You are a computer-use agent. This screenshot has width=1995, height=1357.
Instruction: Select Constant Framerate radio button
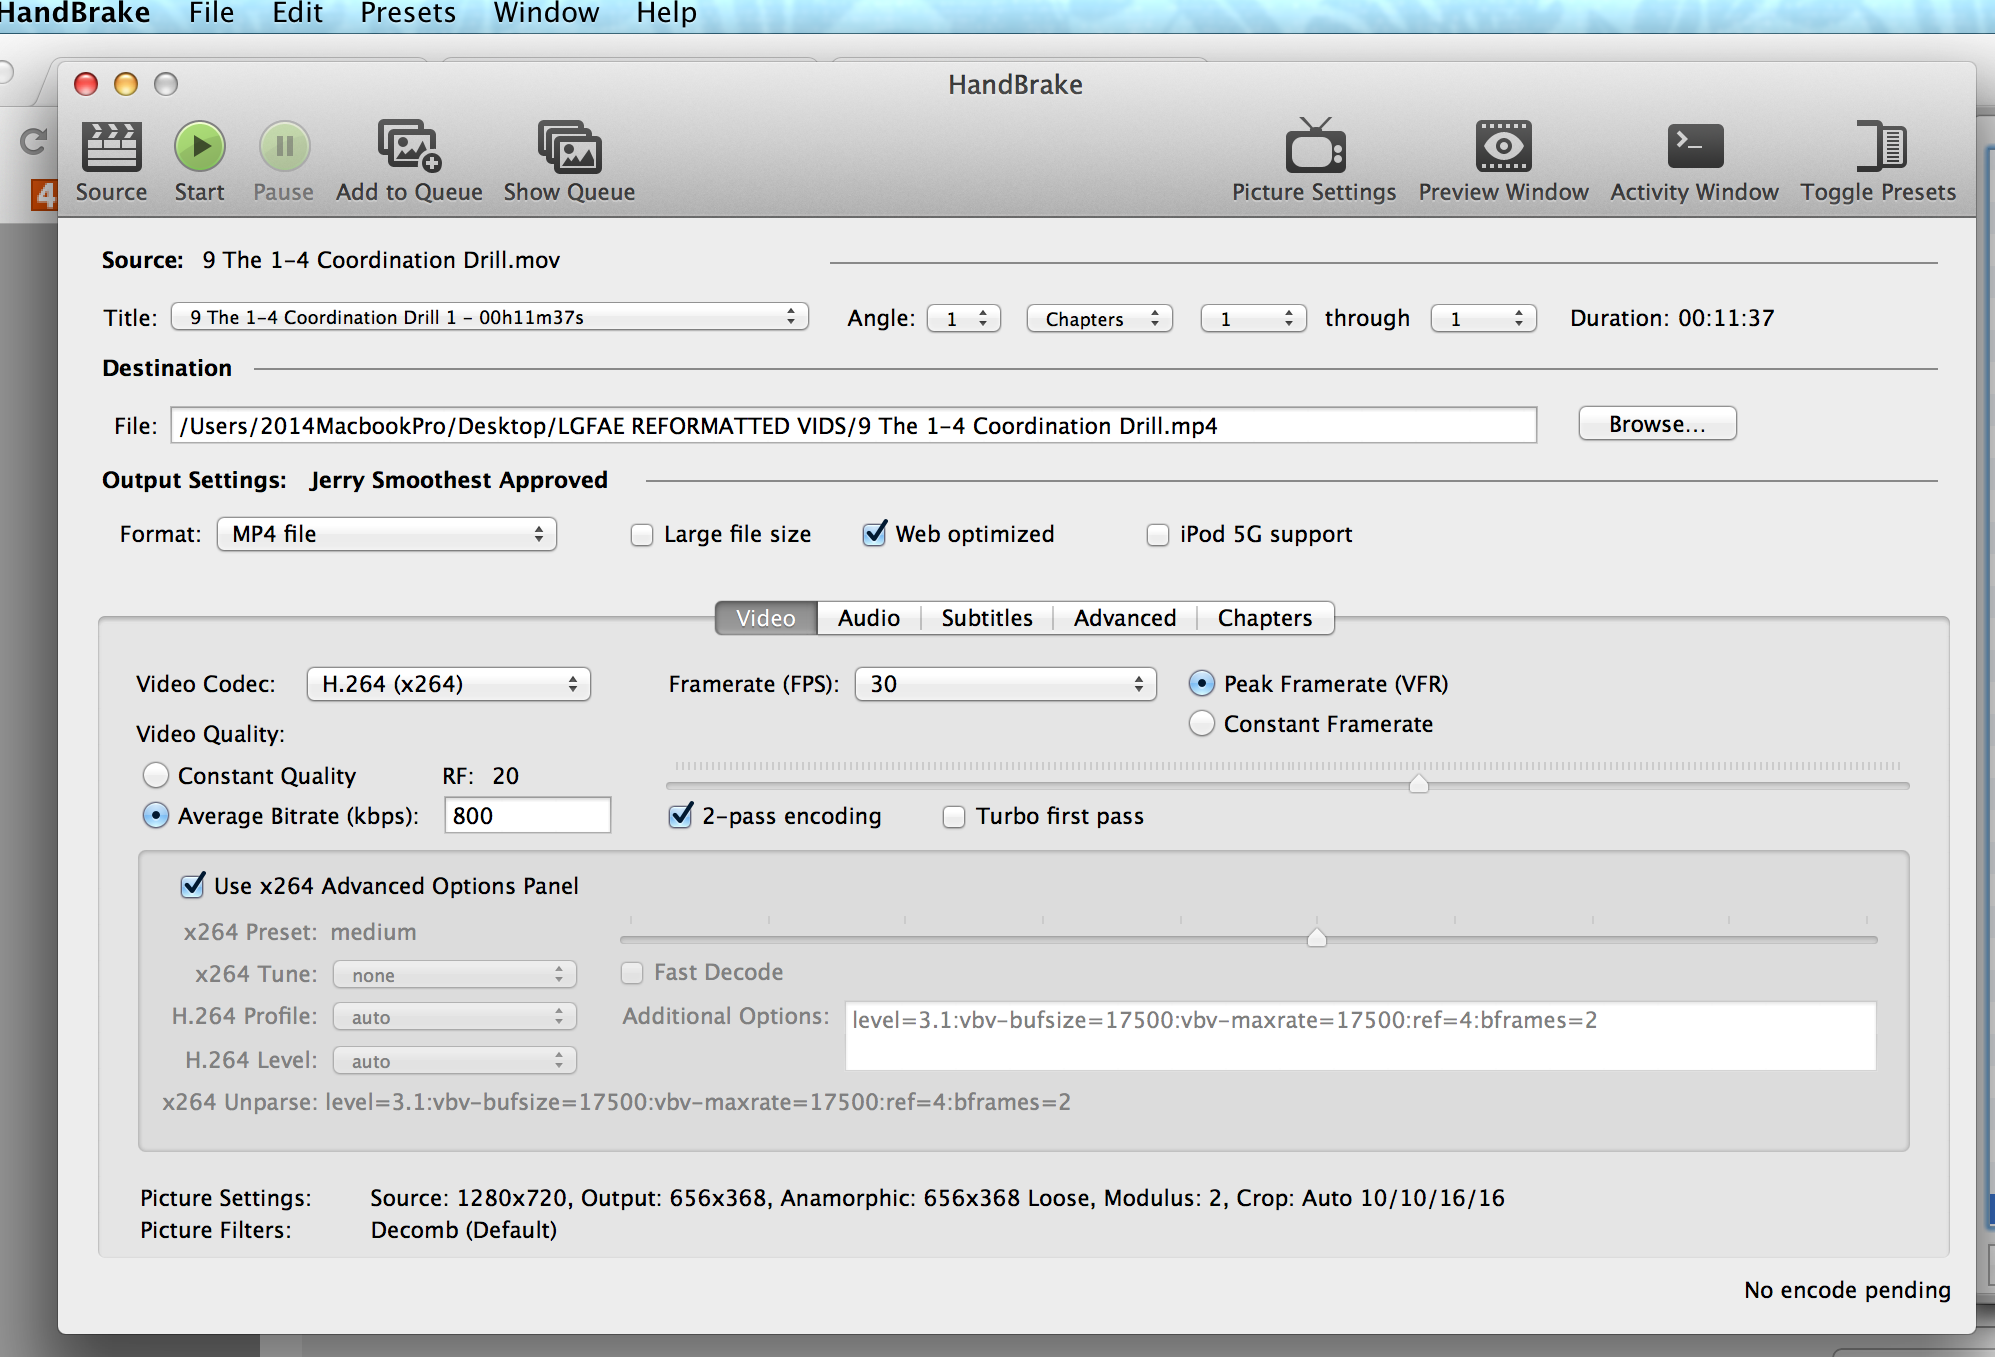pos(1202,724)
